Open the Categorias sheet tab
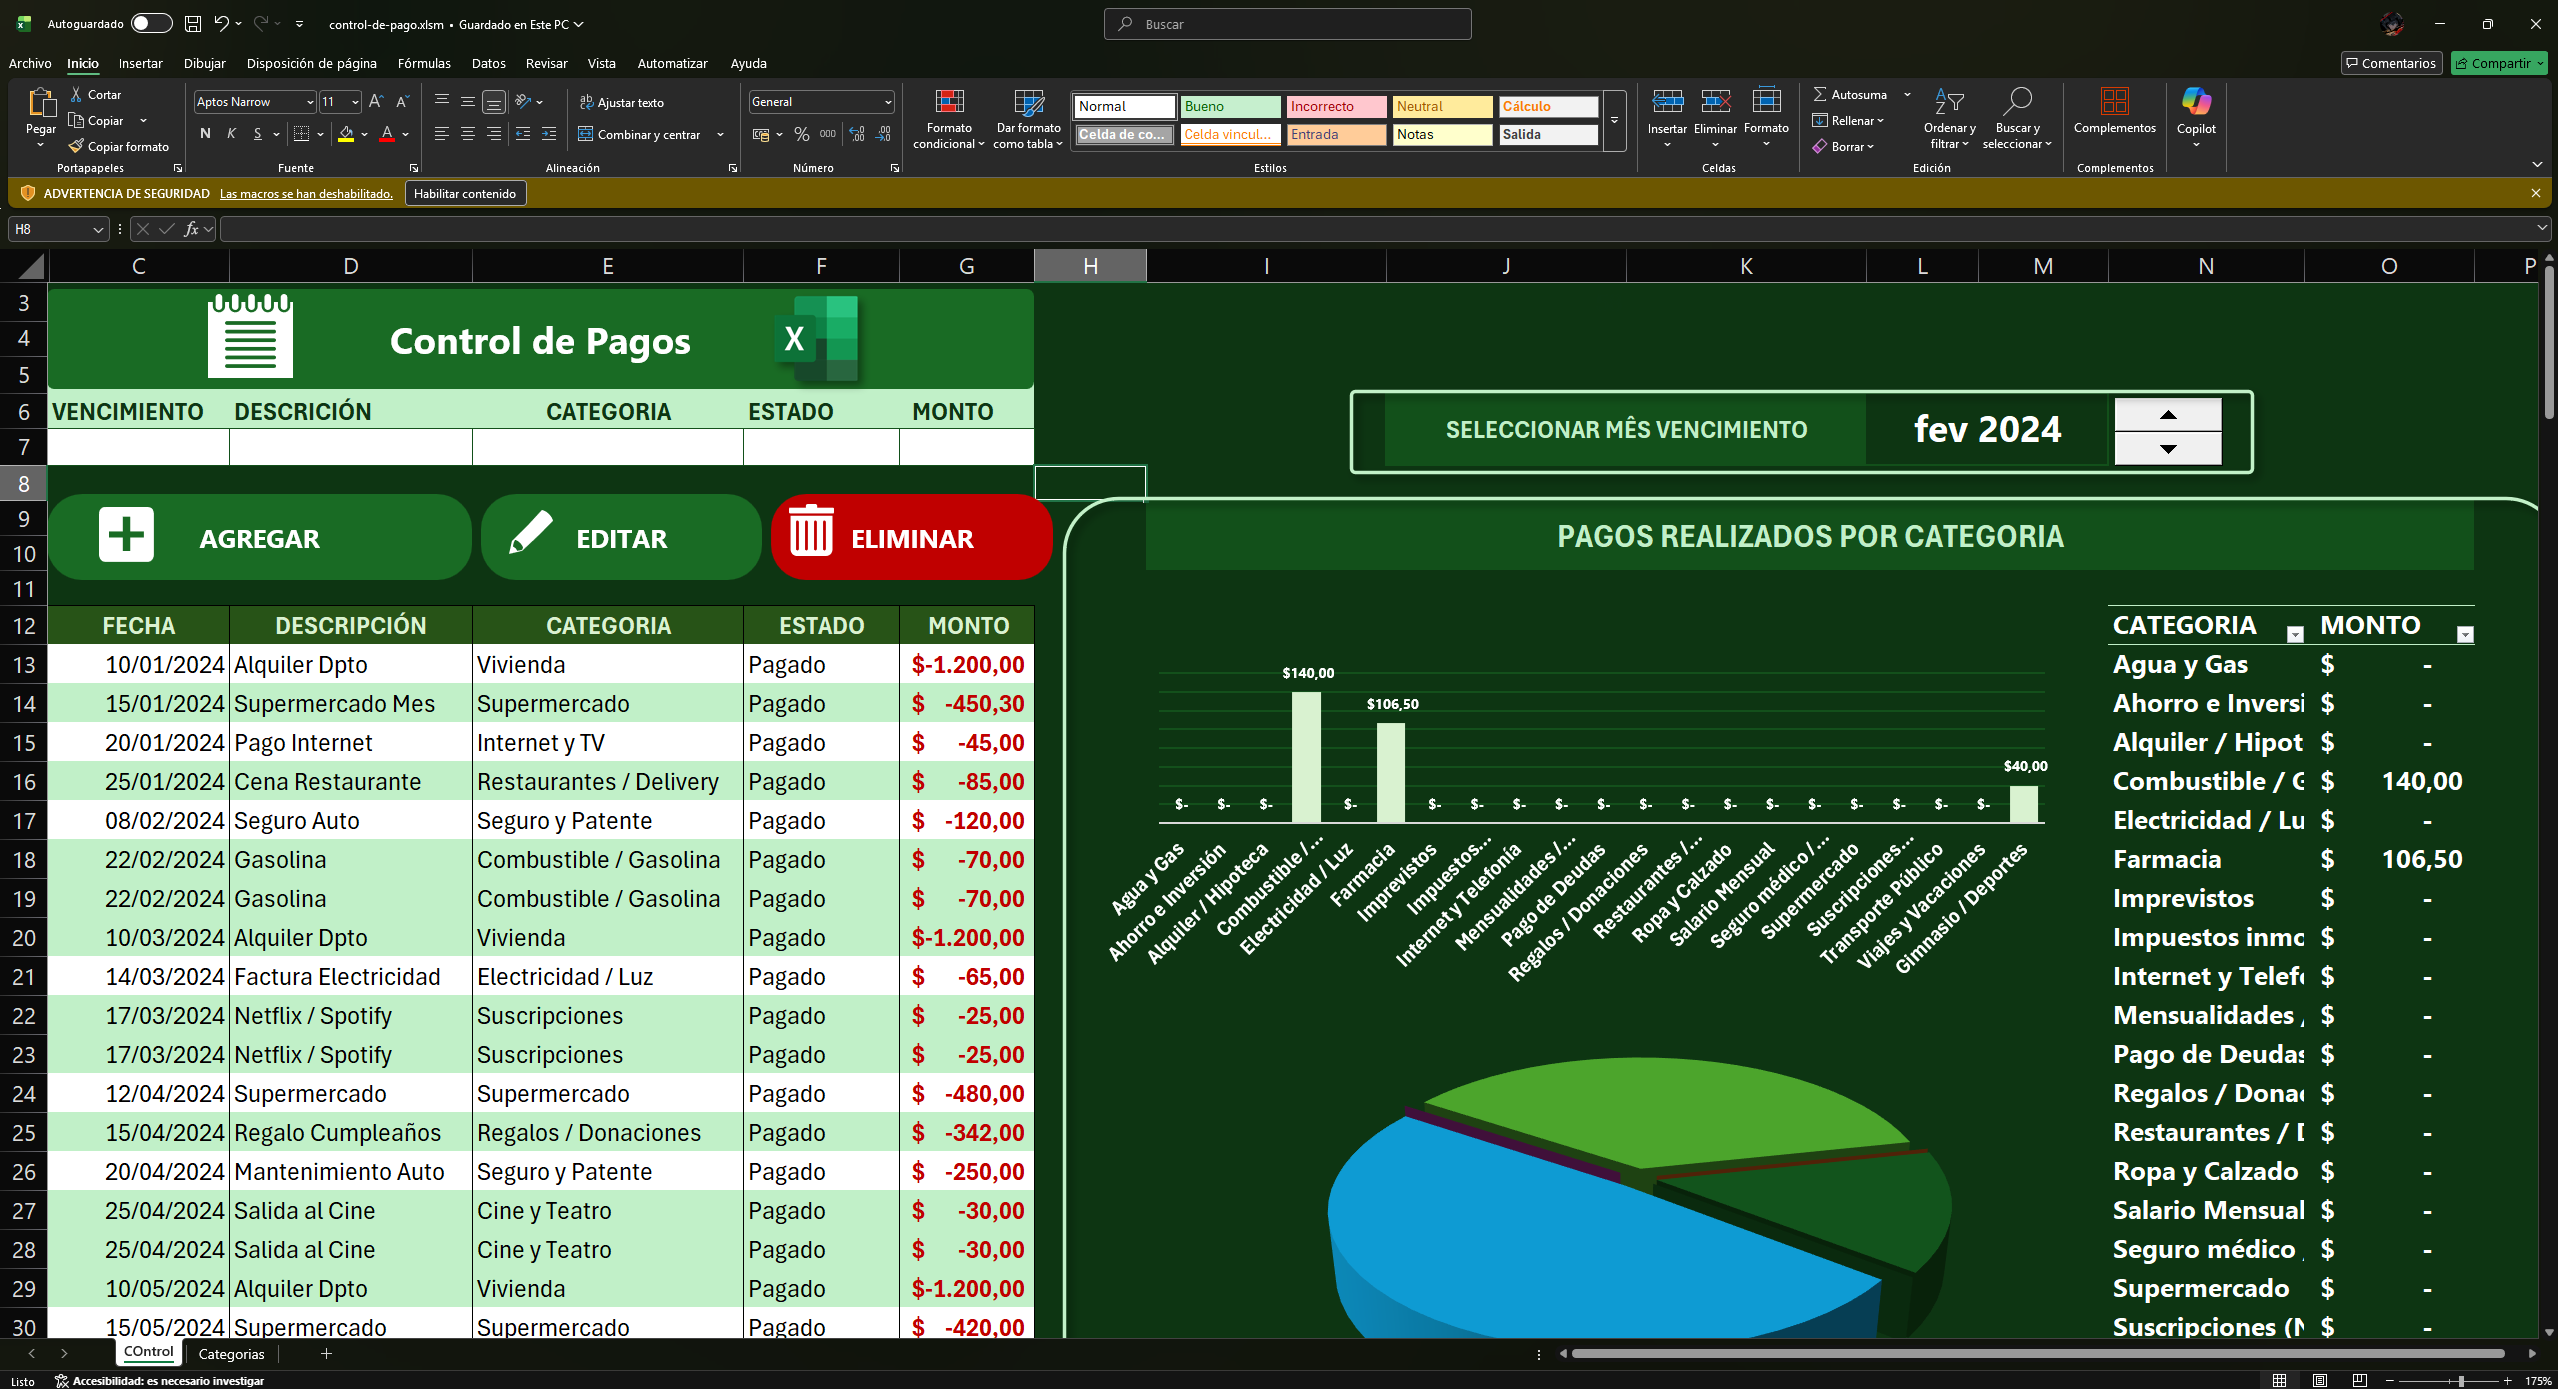The image size is (2558, 1389). (230, 1353)
